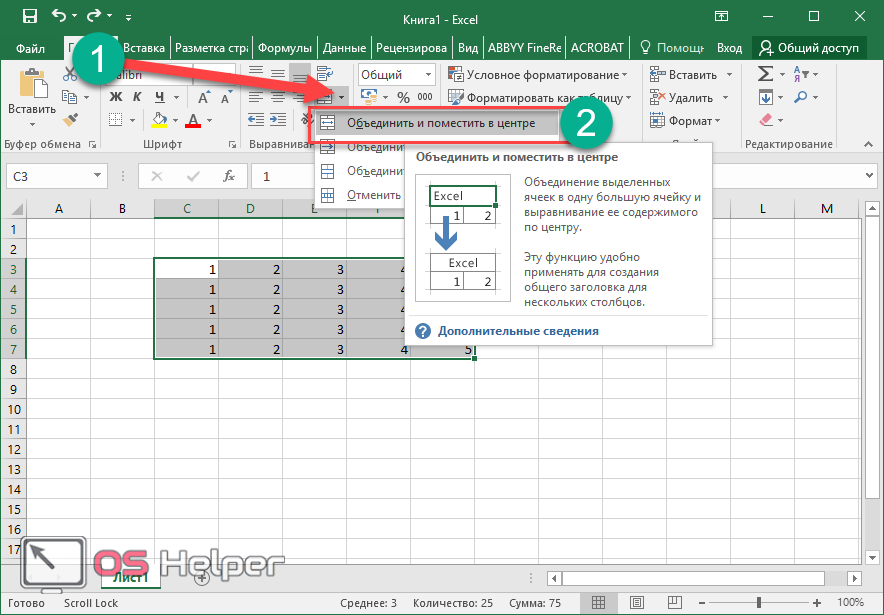Decrease font size with small A icon

click(226, 97)
